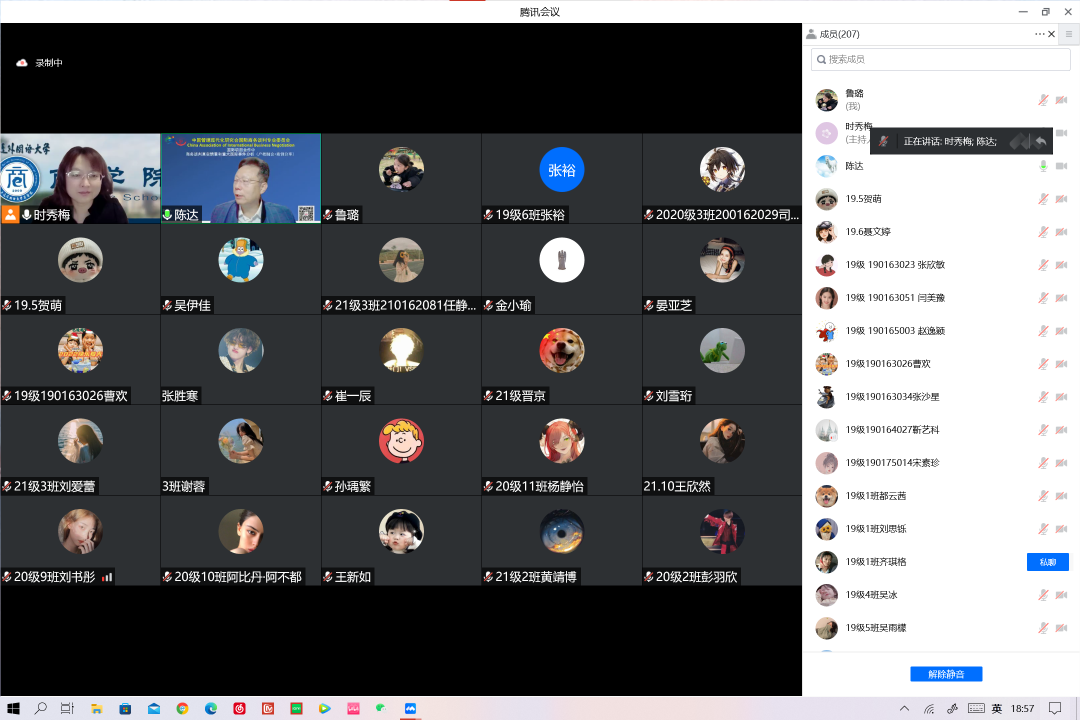The image size is (1080, 720).
Task: Click 张裕's blue avatar in video grid
Action: pyautogui.click(x=561, y=170)
